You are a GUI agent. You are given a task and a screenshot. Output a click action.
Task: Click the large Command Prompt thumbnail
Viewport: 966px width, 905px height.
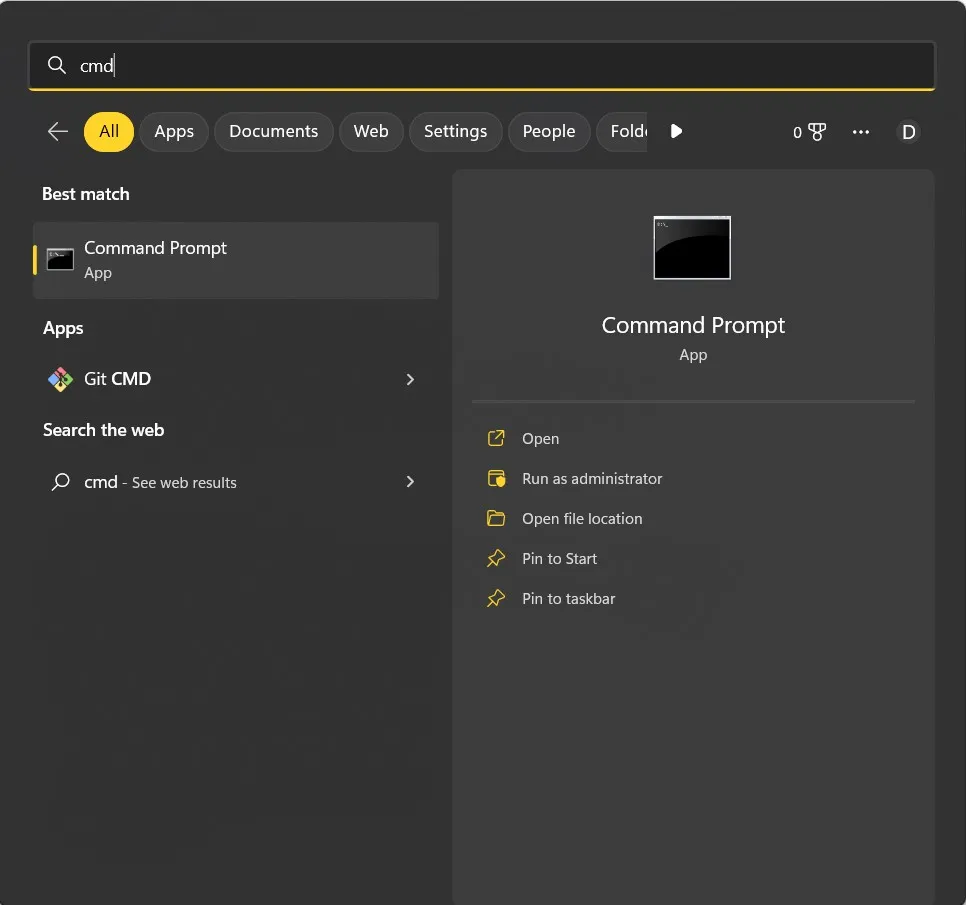pos(692,248)
